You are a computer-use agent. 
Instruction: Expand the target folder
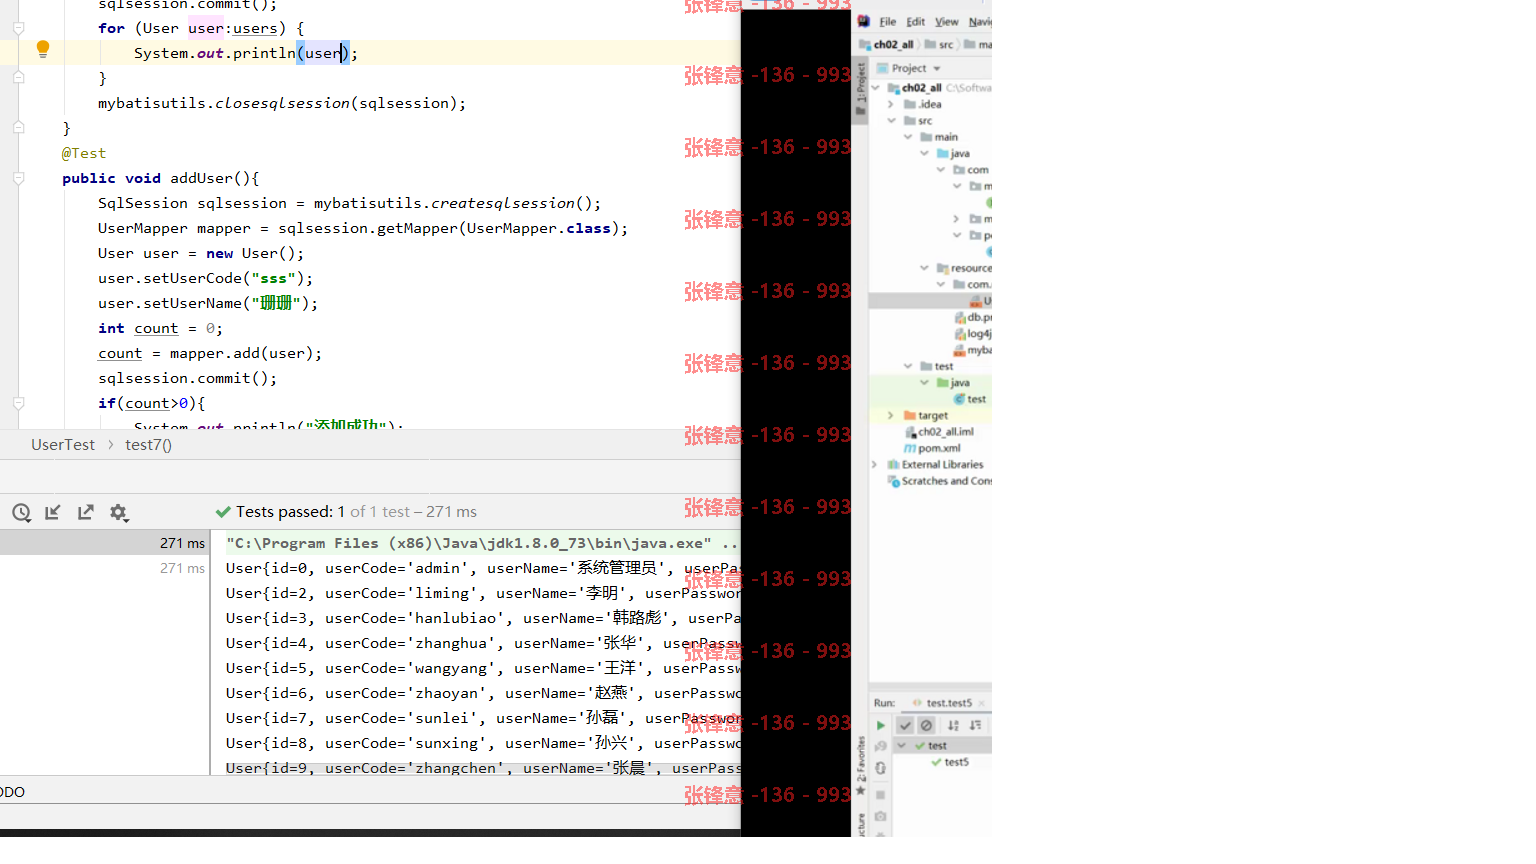(891, 415)
